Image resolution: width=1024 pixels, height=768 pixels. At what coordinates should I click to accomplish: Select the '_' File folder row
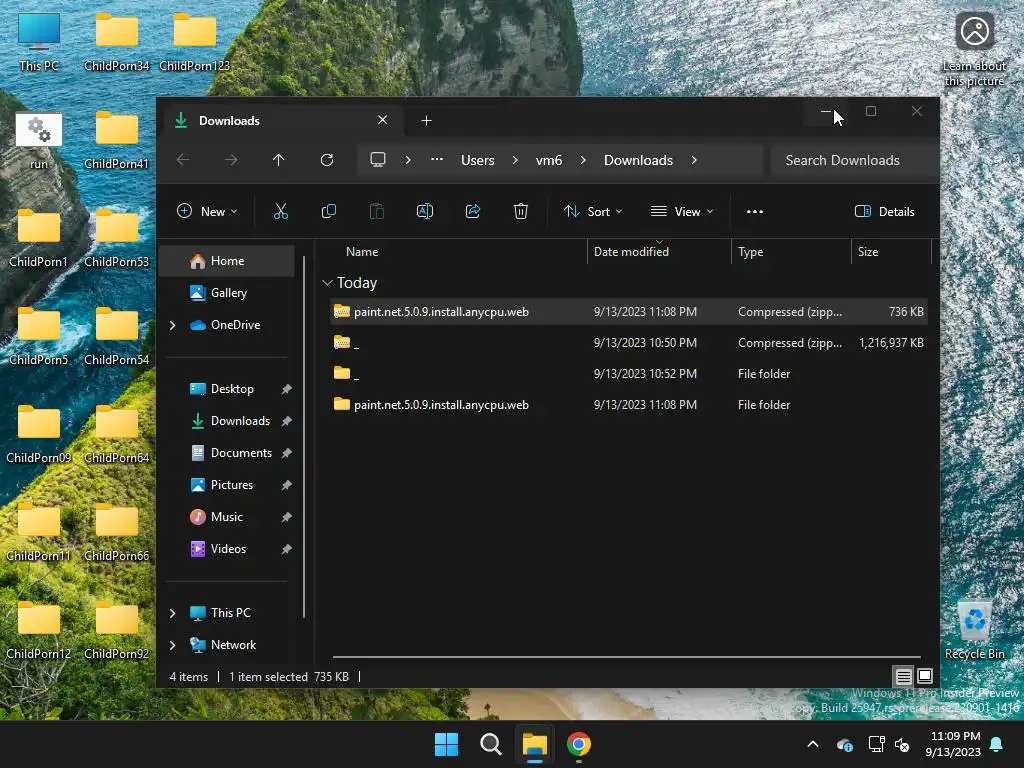630,374
